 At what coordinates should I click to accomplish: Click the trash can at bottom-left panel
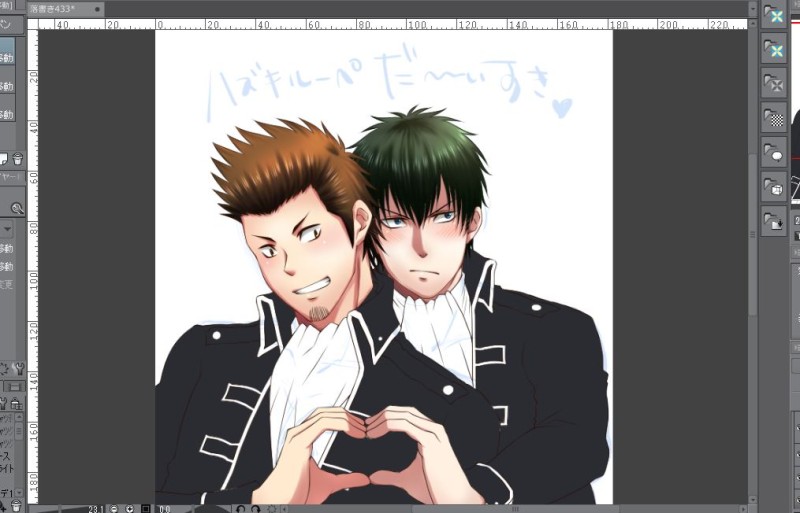click(16, 506)
